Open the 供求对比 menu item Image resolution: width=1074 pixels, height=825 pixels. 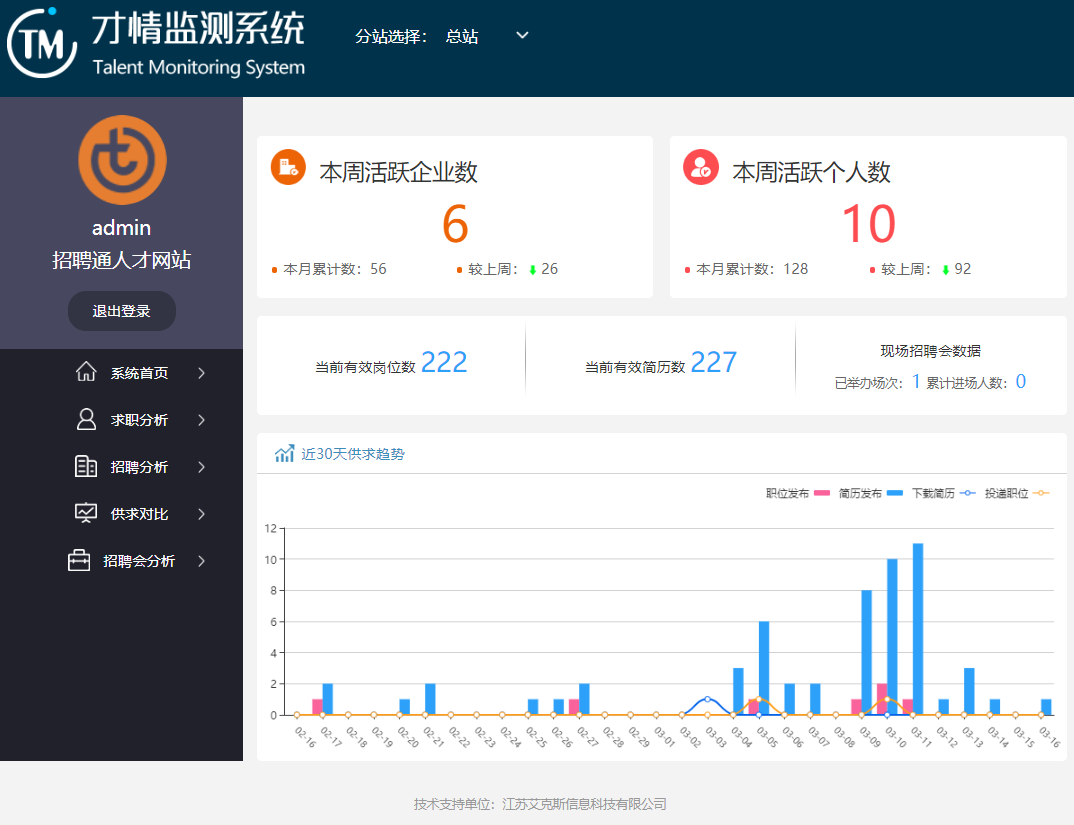139,514
